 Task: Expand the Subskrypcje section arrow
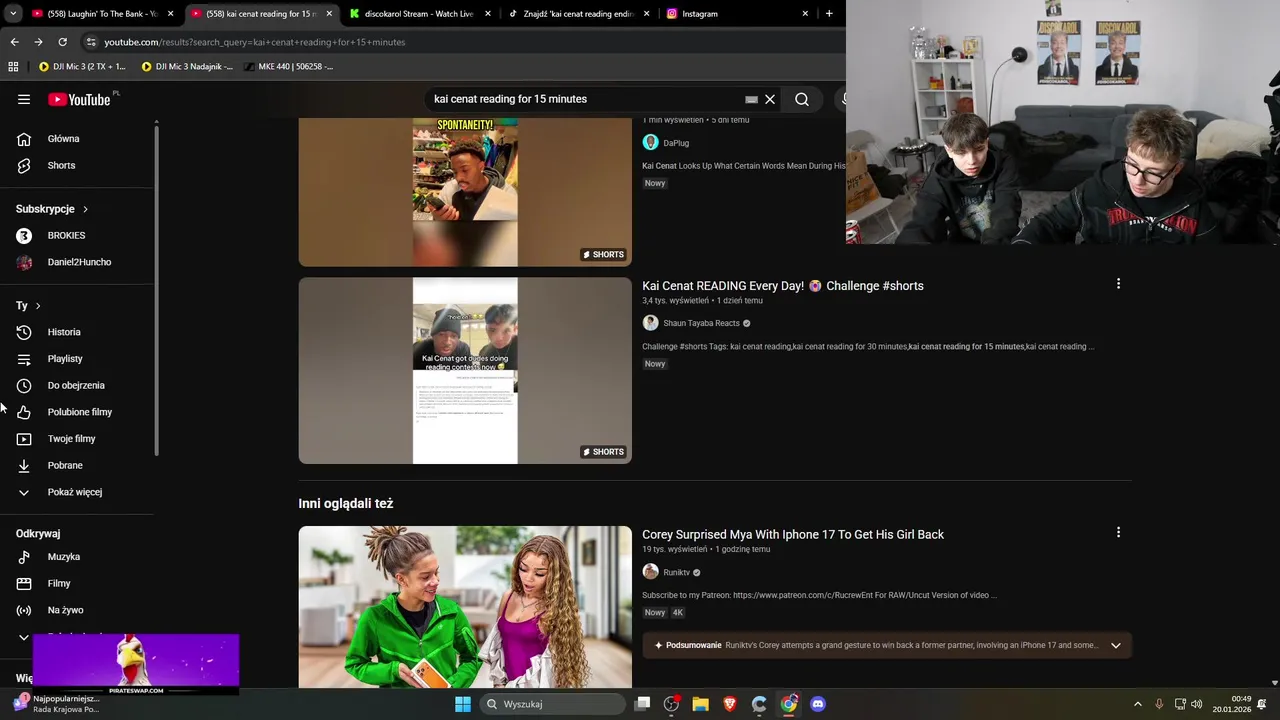85,209
